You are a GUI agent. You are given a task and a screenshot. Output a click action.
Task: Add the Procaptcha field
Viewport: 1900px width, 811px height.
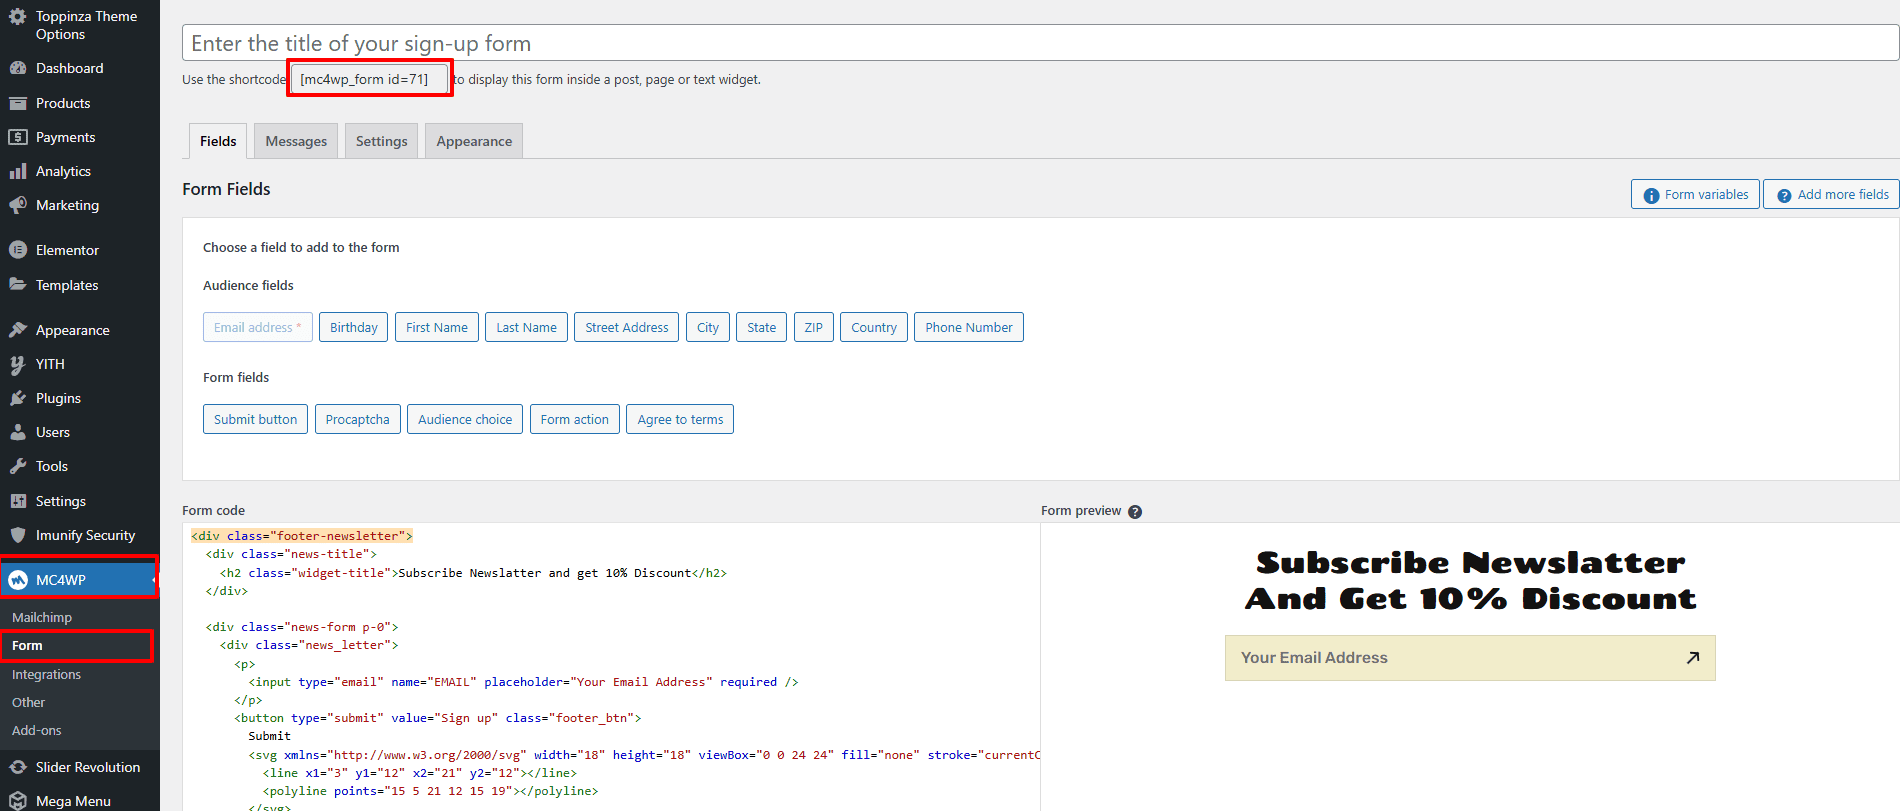358,419
